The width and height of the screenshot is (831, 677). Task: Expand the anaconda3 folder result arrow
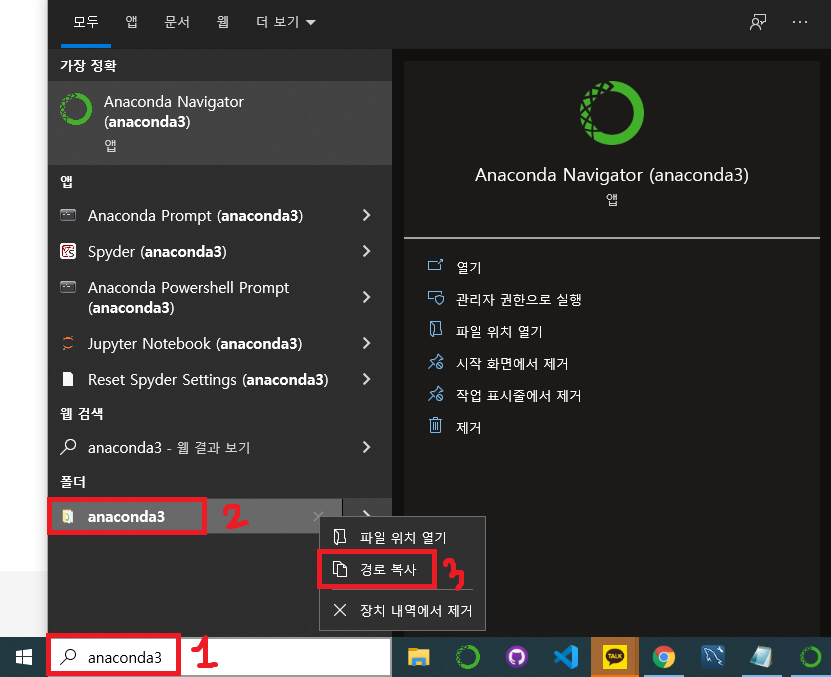[x=366, y=512]
